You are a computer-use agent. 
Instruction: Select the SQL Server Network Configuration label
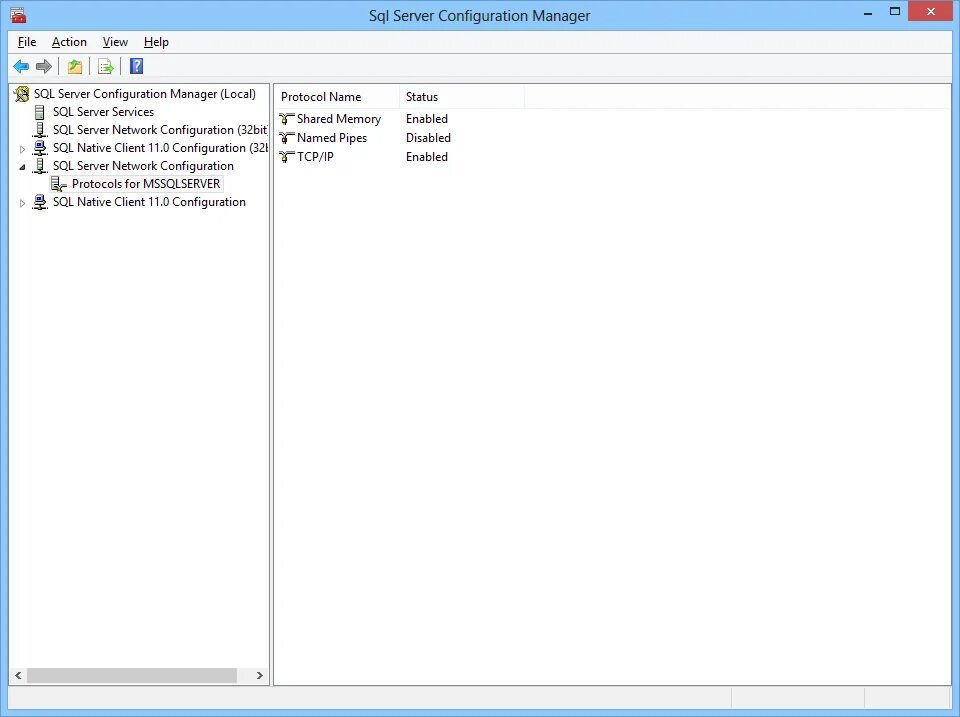(143, 166)
